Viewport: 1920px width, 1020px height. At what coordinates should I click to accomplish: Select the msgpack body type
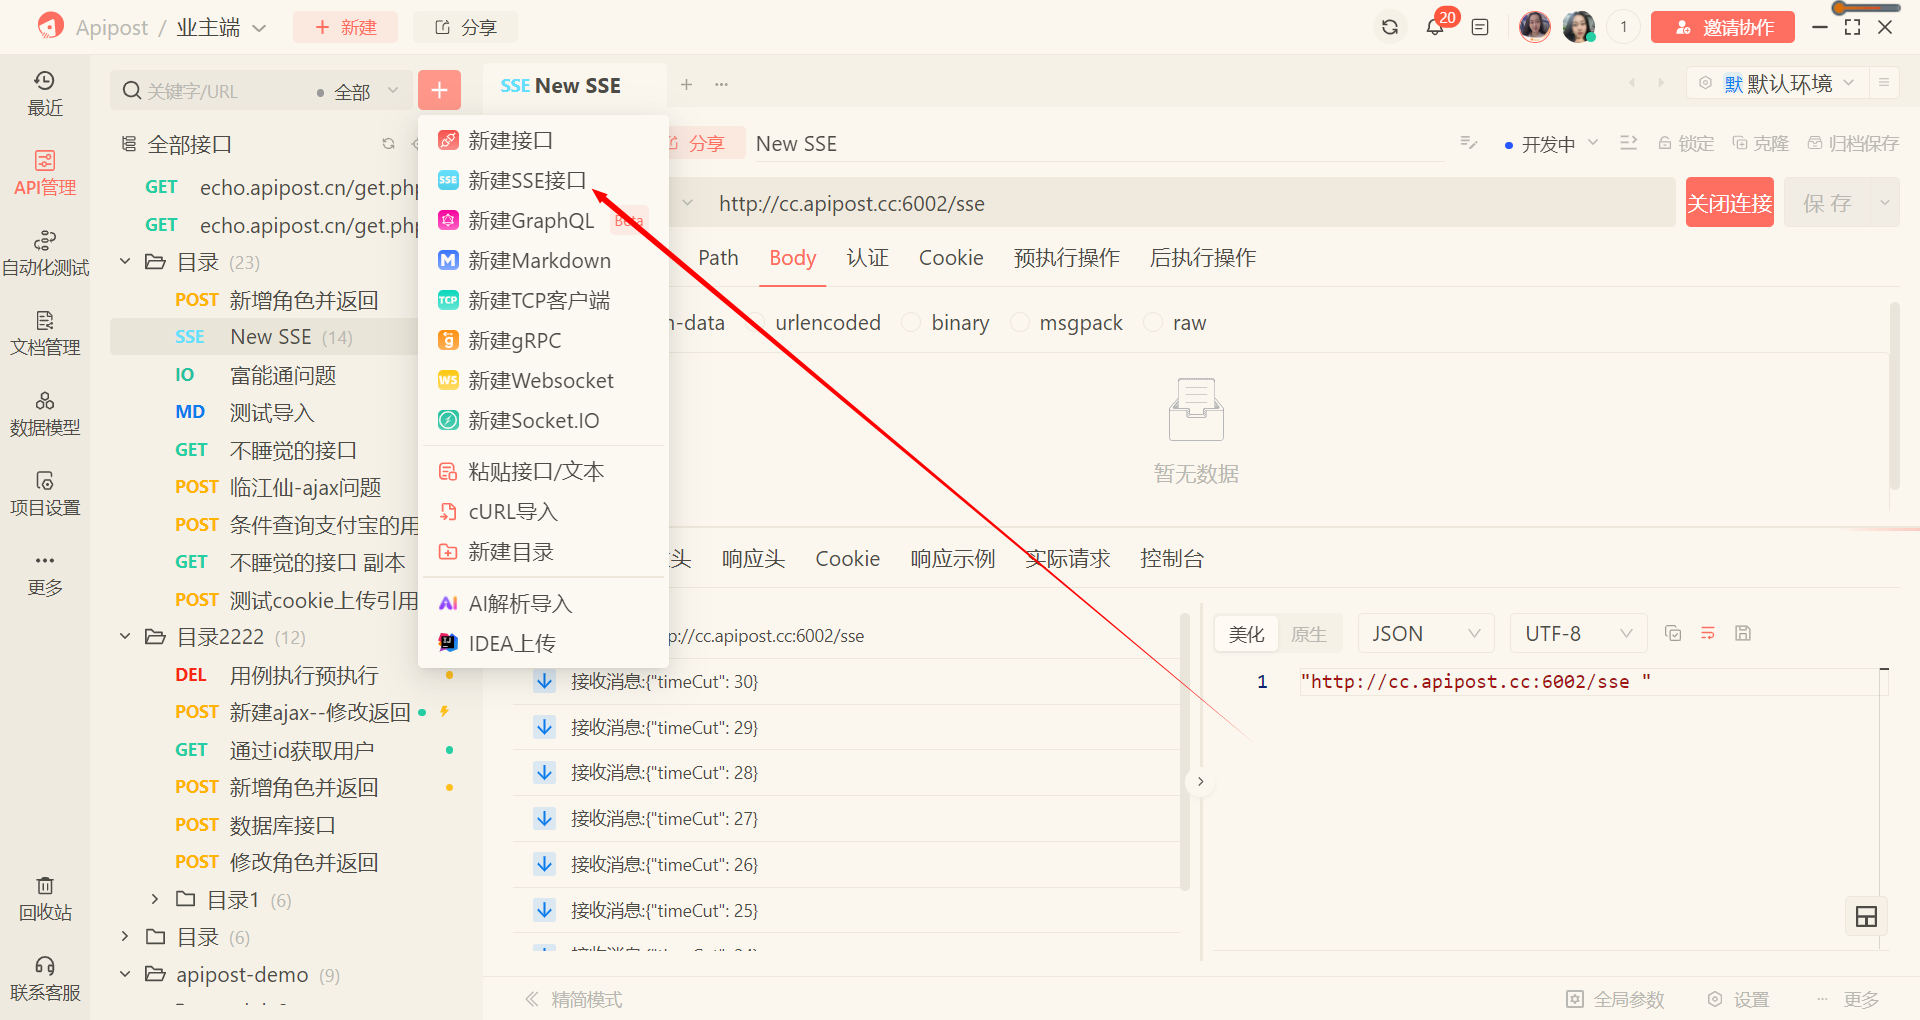1066,323
